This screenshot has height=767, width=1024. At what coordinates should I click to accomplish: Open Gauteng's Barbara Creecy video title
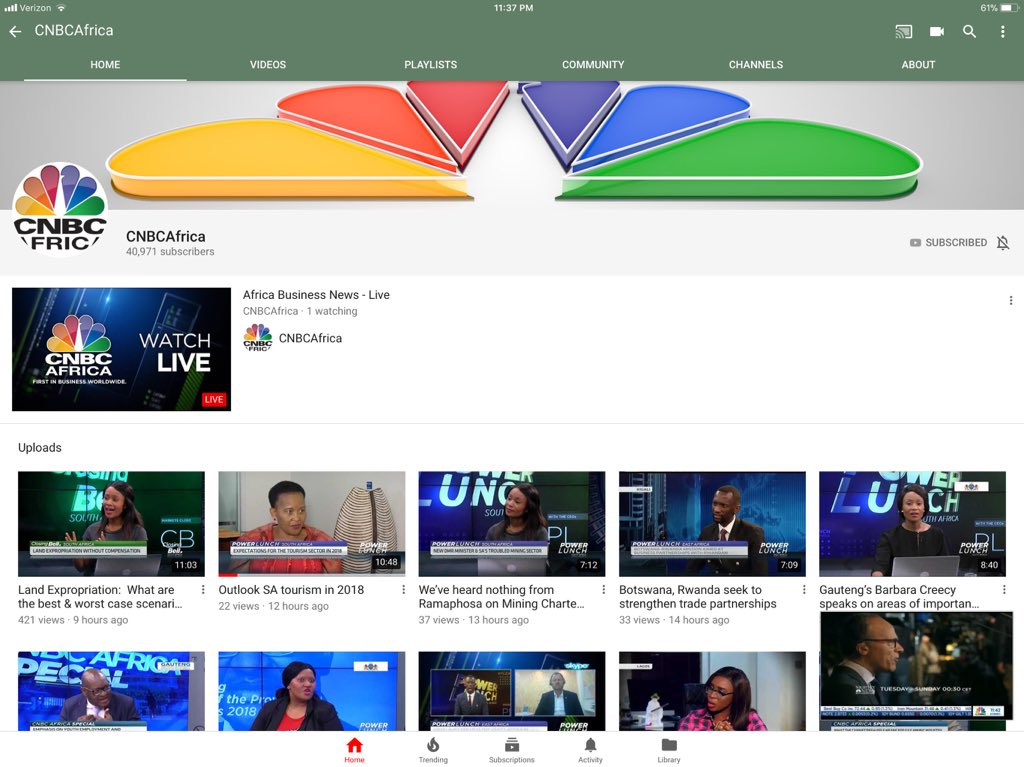coord(899,596)
